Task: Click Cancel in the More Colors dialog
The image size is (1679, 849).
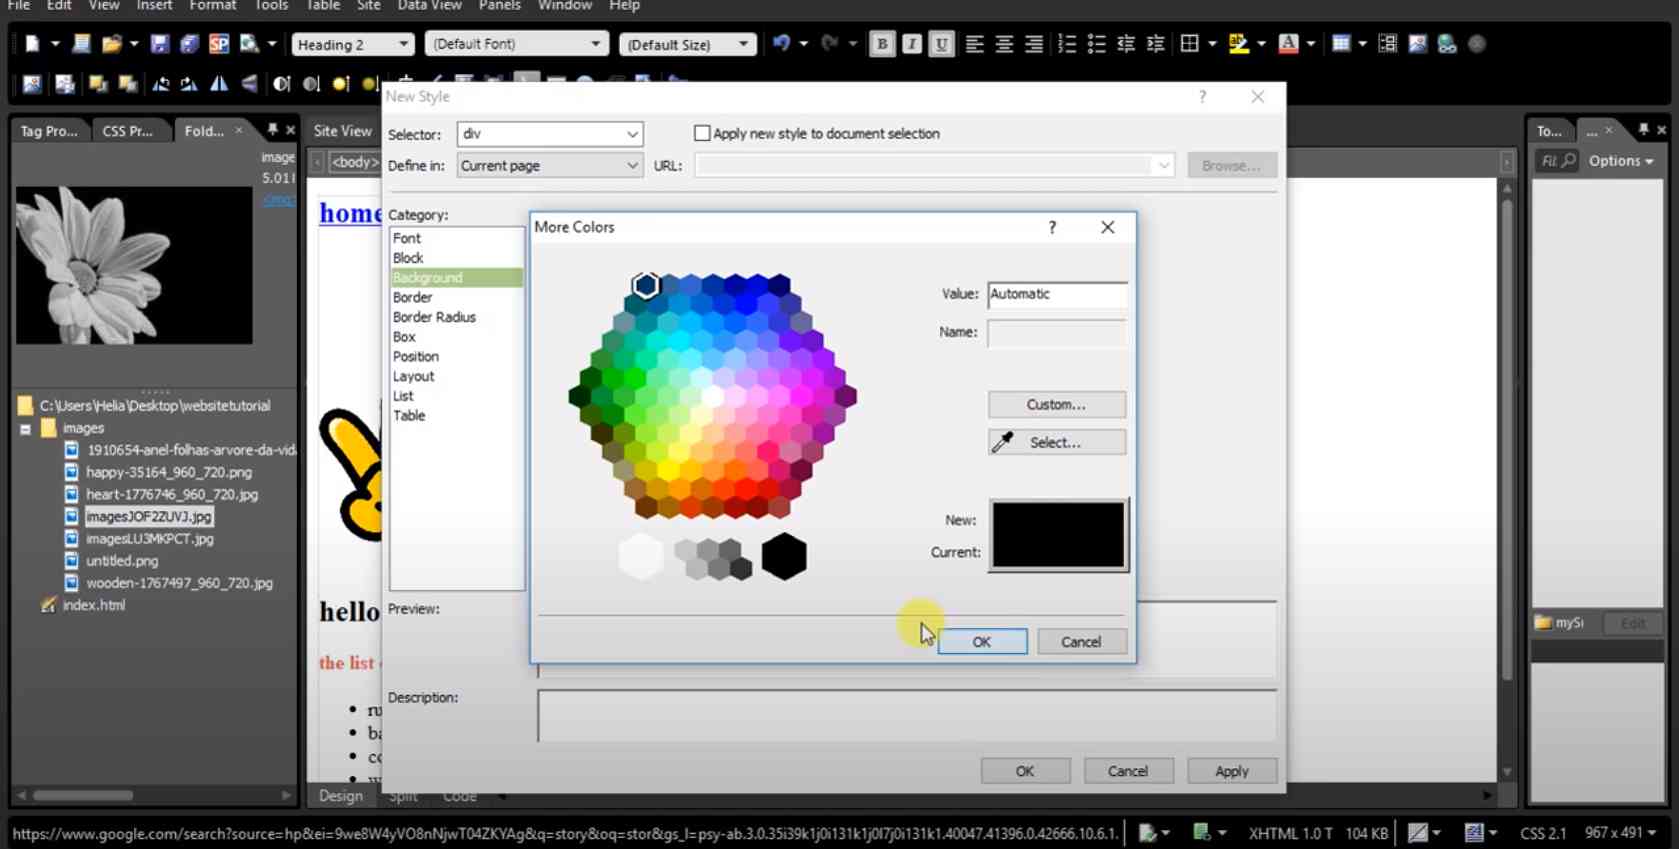Action: (x=1081, y=642)
